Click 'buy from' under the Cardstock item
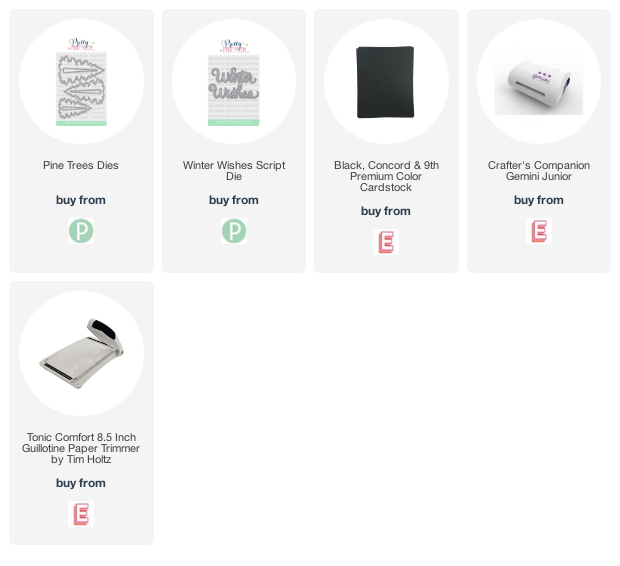620x566 pixels. (x=386, y=211)
